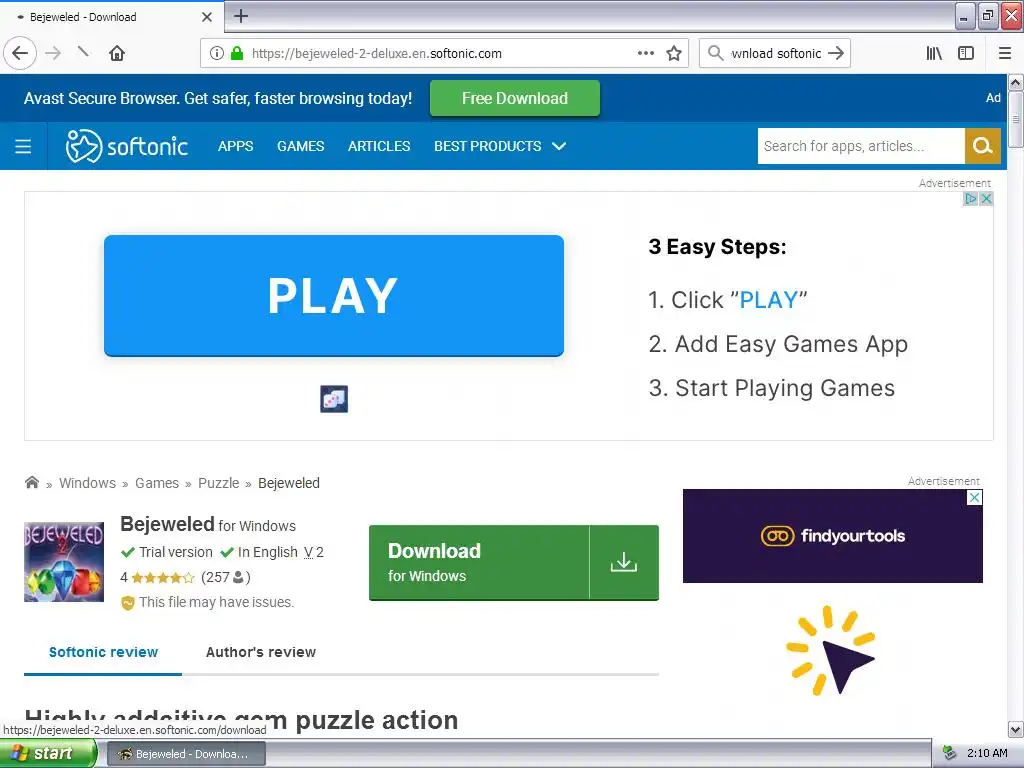Click the big blue PLAY button

(334, 295)
